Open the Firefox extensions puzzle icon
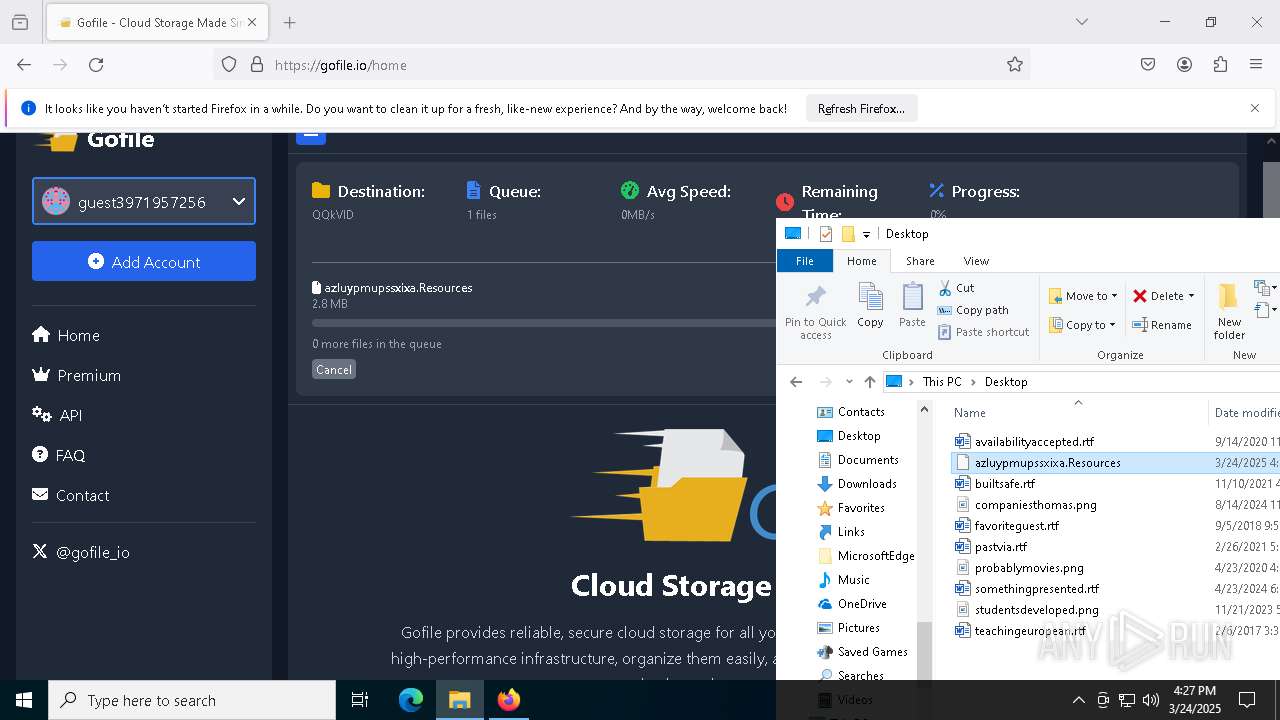This screenshot has width=1280, height=720. coord(1220,65)
